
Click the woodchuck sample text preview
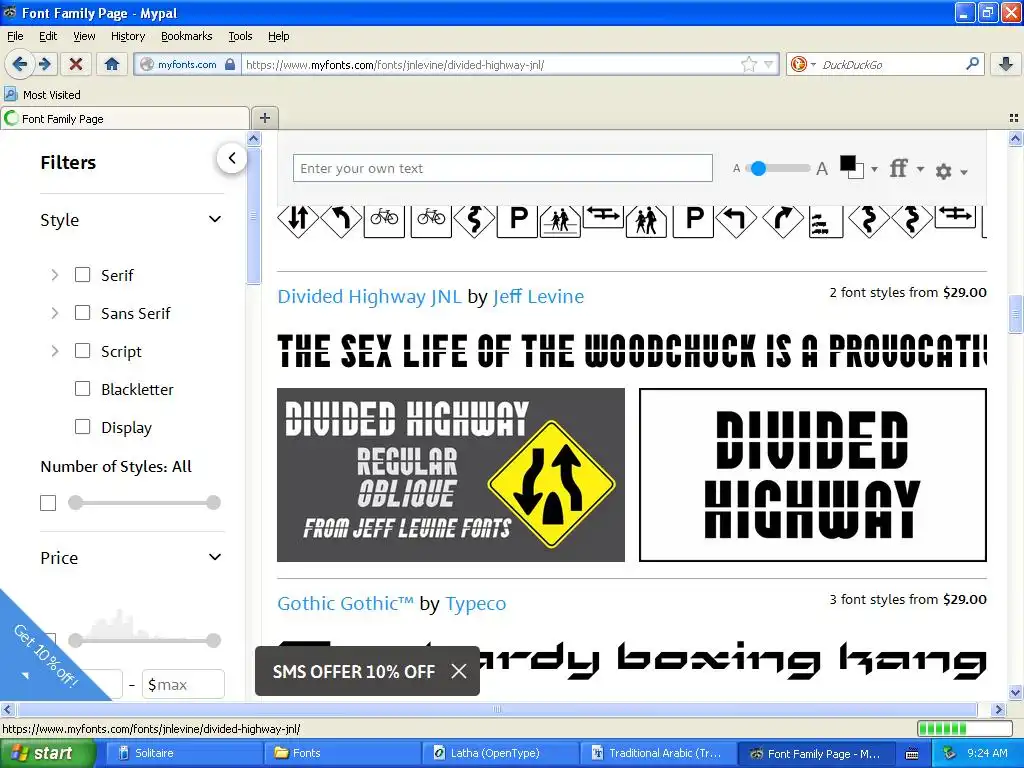[x=632, y=350]
